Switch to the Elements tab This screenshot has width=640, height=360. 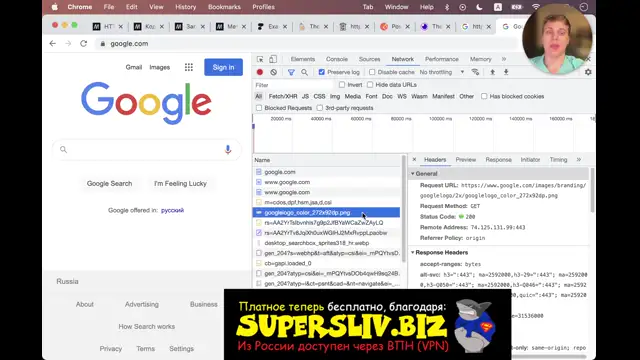[x=302, y=59]
